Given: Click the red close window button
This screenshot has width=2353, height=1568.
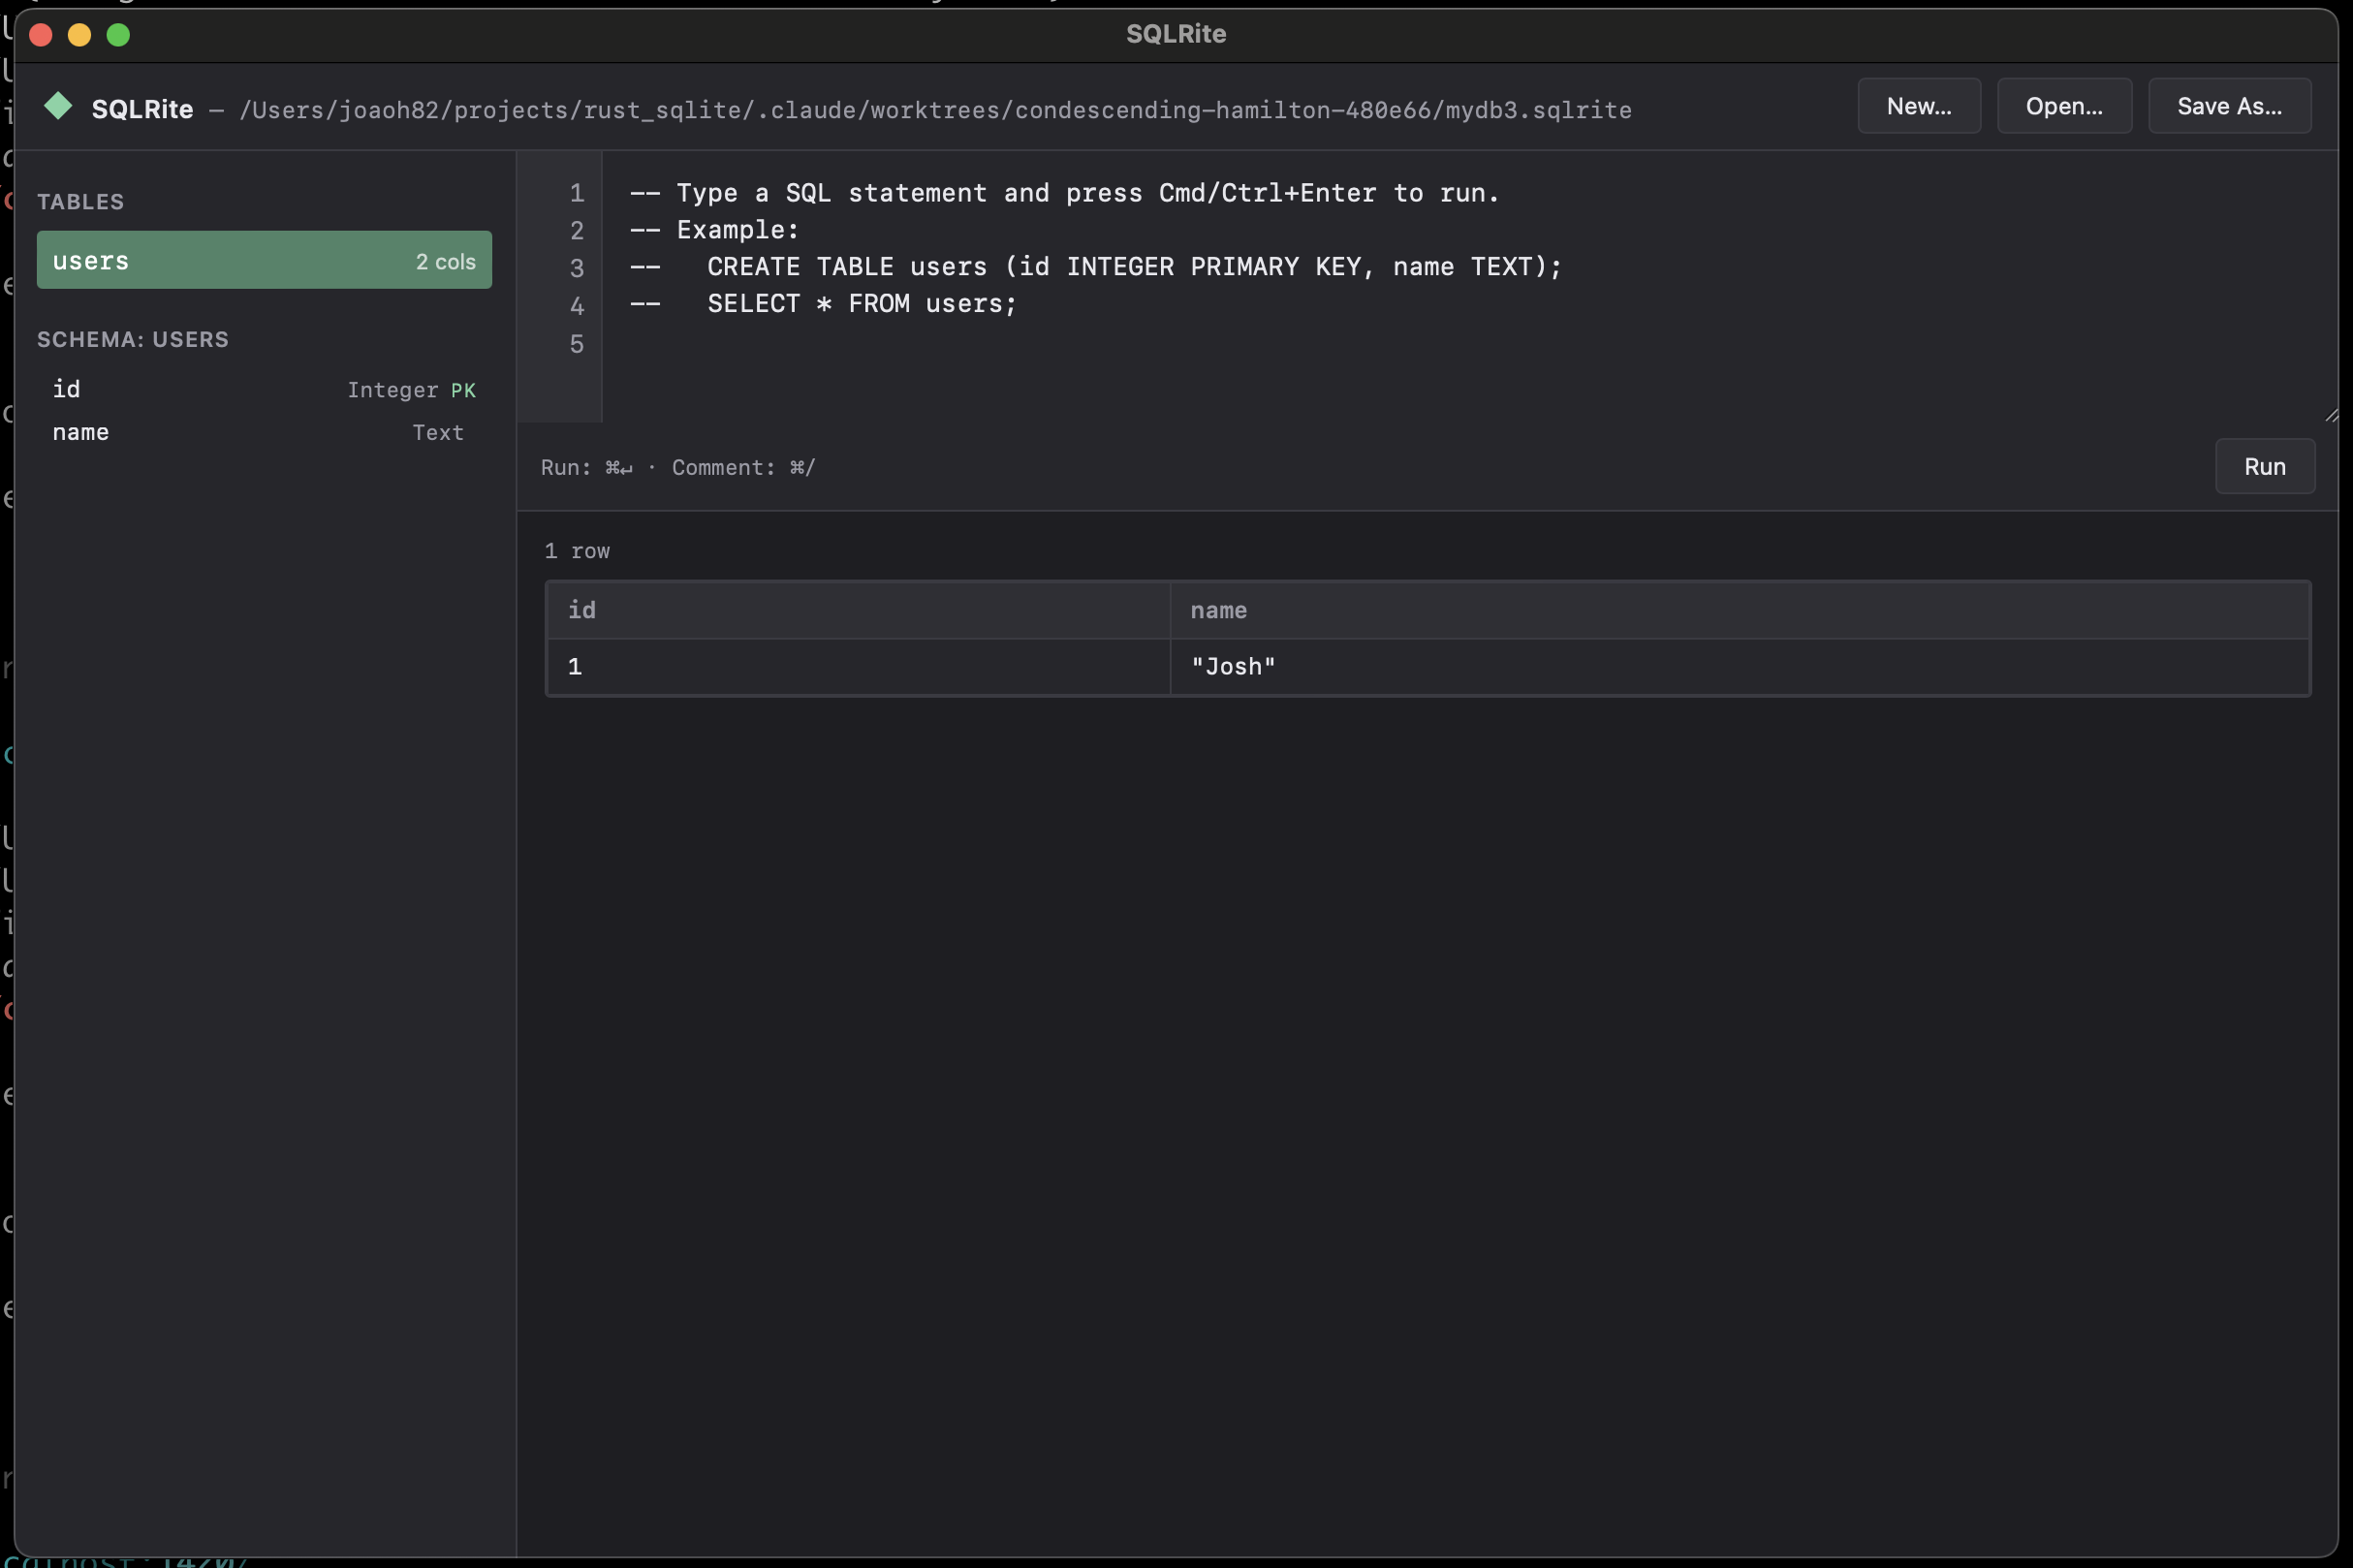Looking at the screenshot, I should coord(41,35).
